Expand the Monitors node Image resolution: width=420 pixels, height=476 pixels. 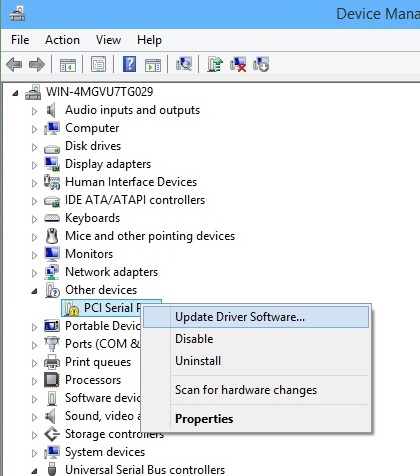(x=34, y=255)
